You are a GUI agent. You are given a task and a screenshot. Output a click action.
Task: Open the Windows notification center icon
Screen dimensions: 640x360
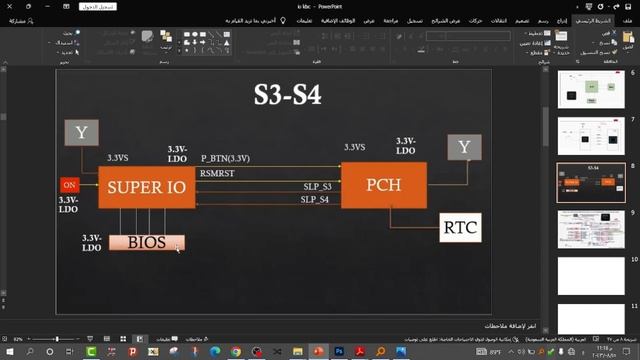(627, 351)
